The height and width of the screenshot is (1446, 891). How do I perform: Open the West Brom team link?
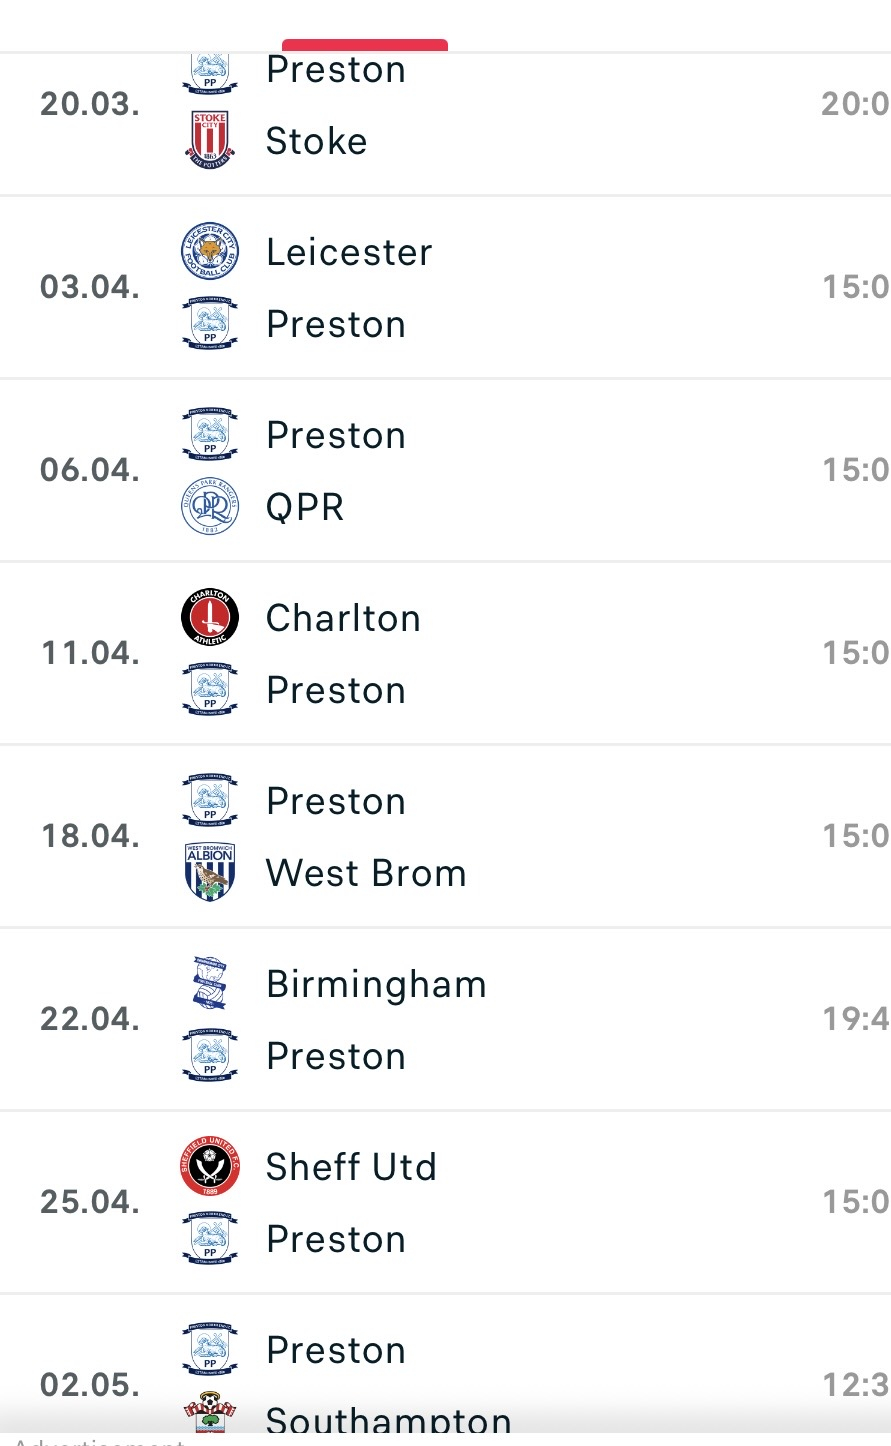pyautogui.click(x=366, y=873)
